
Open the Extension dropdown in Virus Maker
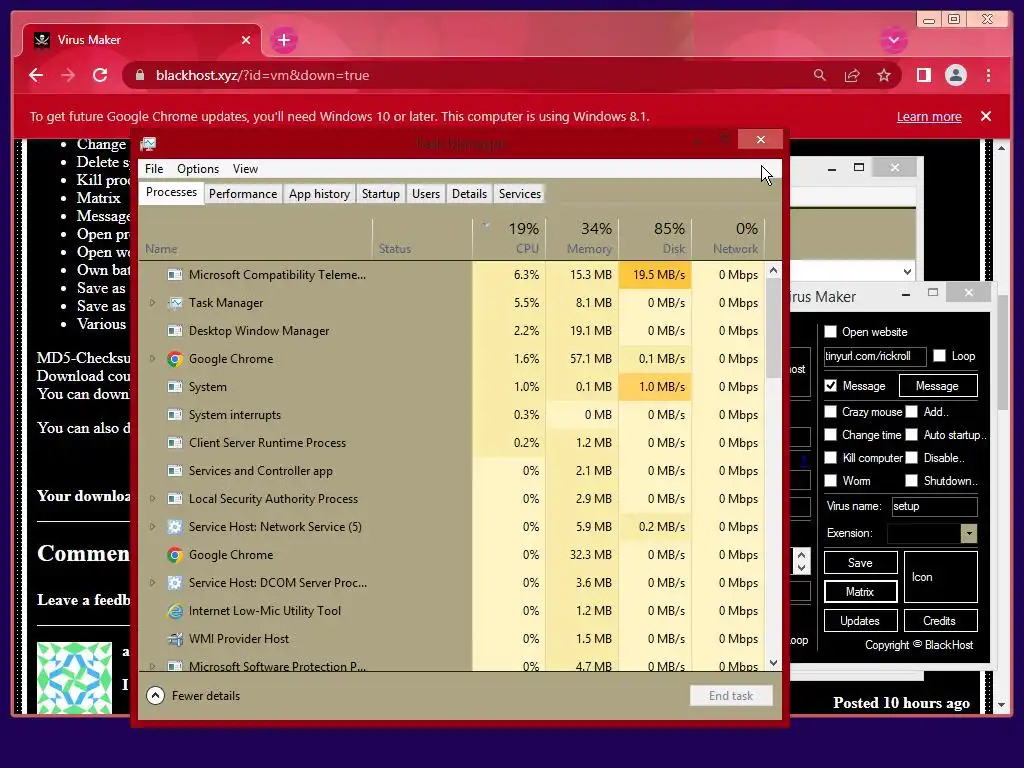(x=968, y=534)
